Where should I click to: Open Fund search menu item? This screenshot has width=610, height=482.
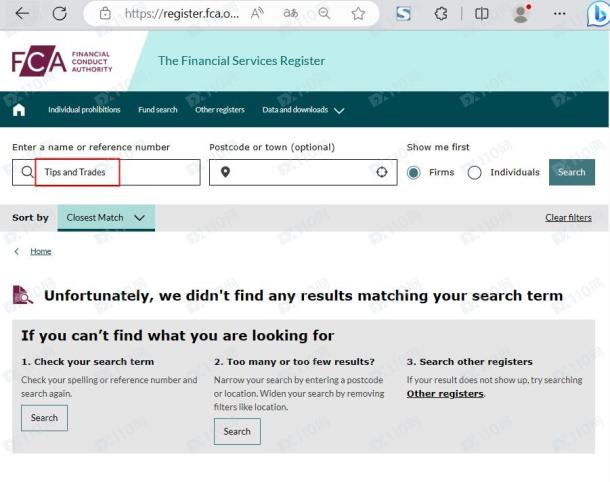tap(158, 110)
